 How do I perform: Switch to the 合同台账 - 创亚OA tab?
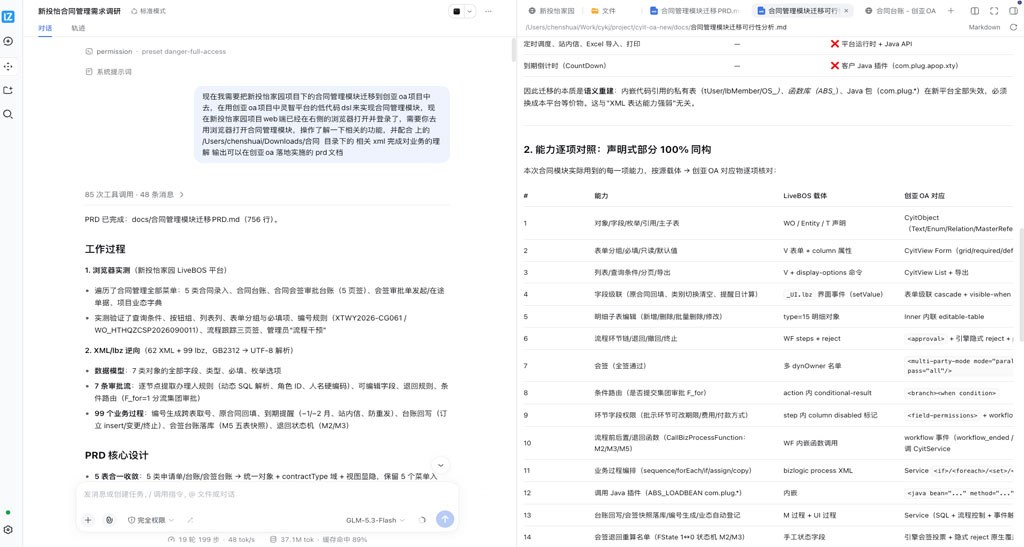(x=900, y=11)
